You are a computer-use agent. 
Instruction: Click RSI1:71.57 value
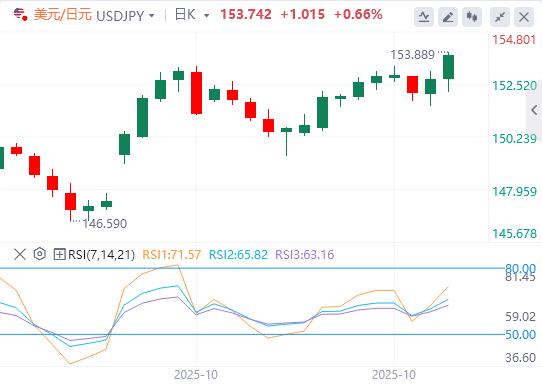pos(171,255)
